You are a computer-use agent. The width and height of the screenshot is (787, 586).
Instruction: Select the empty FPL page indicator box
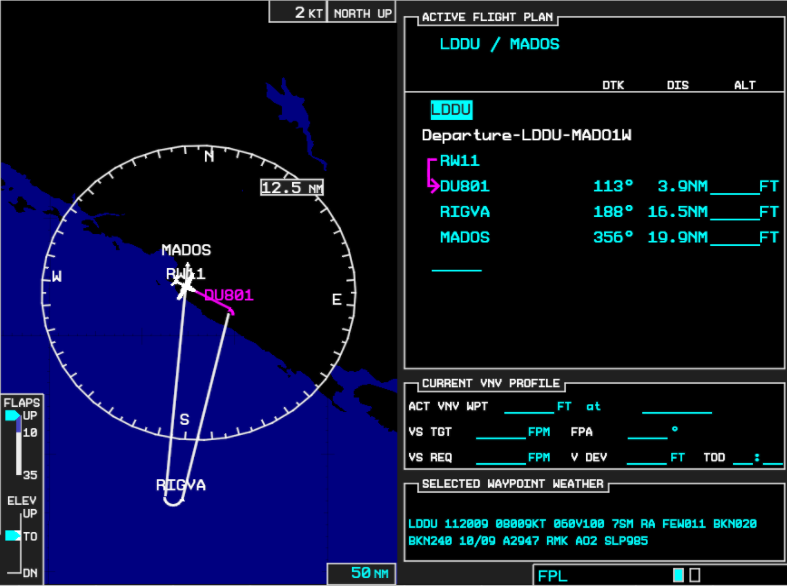pos(695,575)
